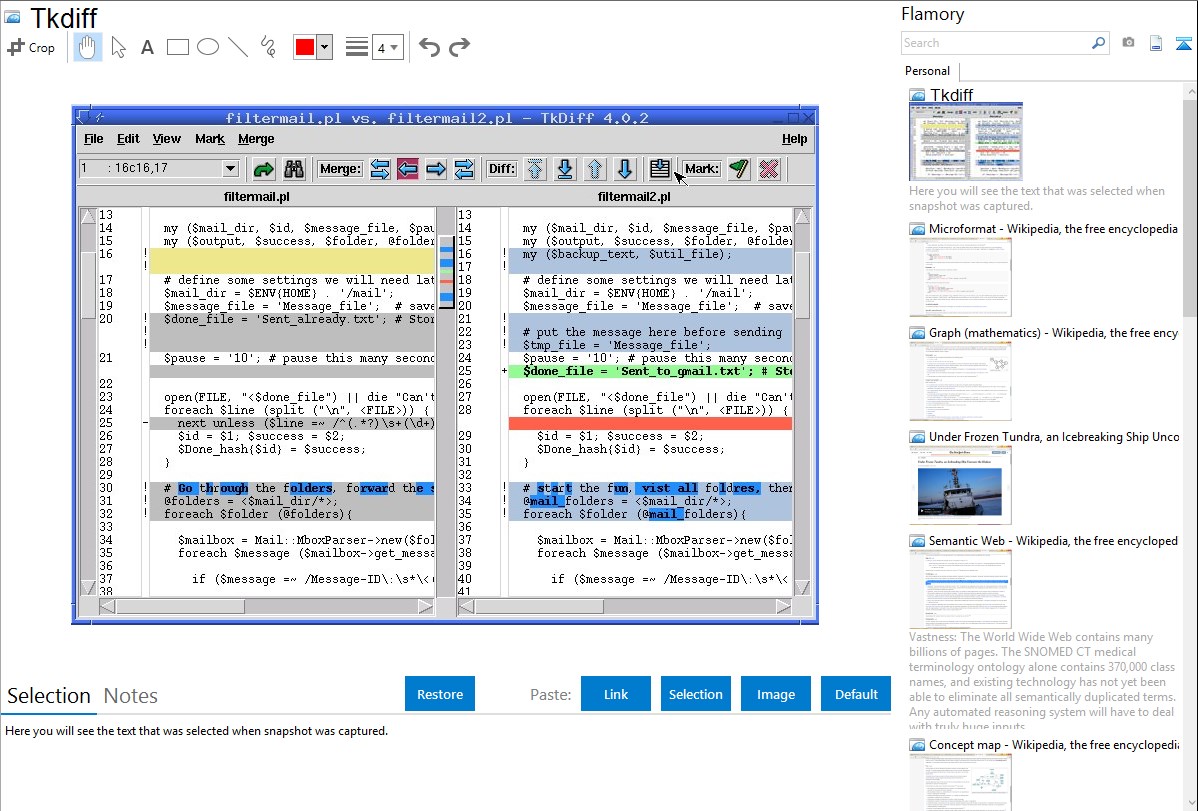Click the red X clear mark icon
This screenshot has height=811, width=1198.
[769, 169]
